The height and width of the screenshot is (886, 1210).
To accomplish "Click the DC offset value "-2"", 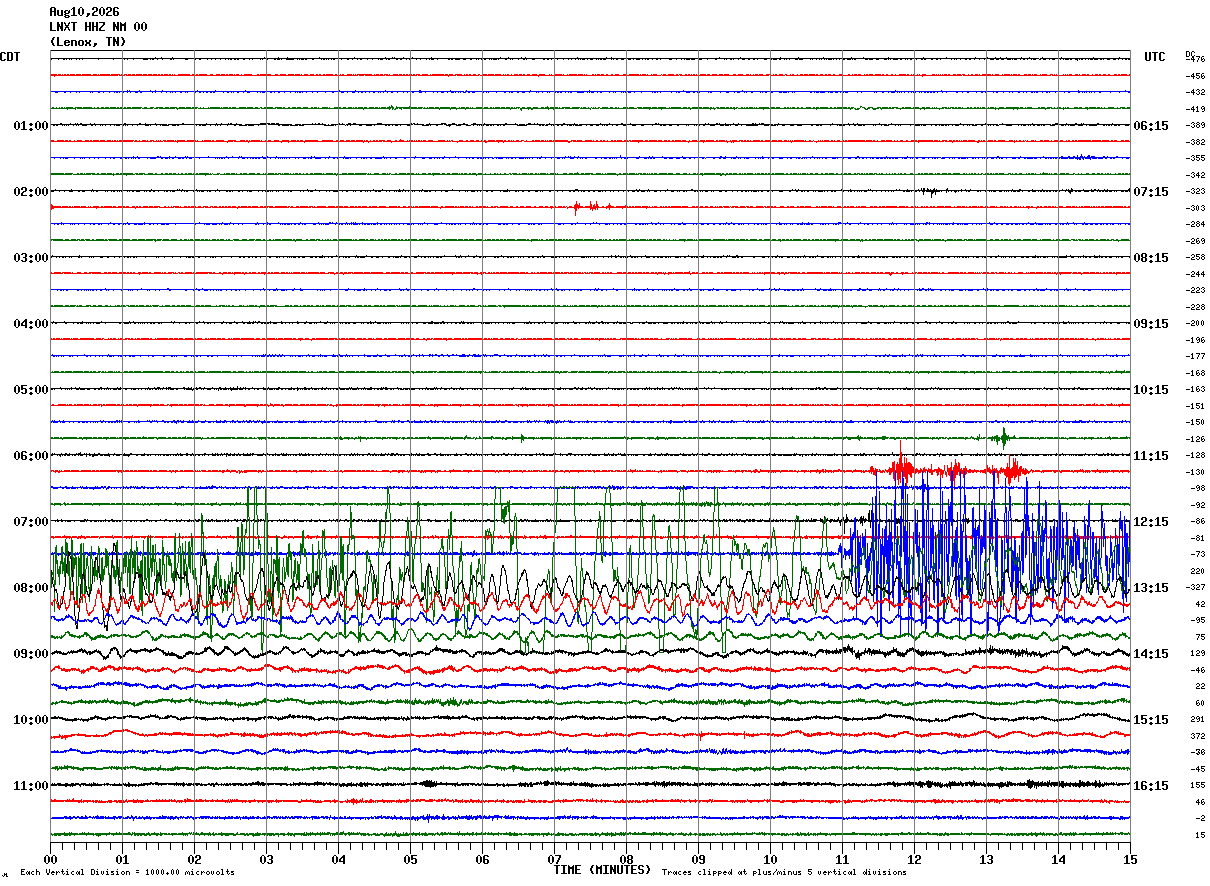I will [x=1200, y=818].
